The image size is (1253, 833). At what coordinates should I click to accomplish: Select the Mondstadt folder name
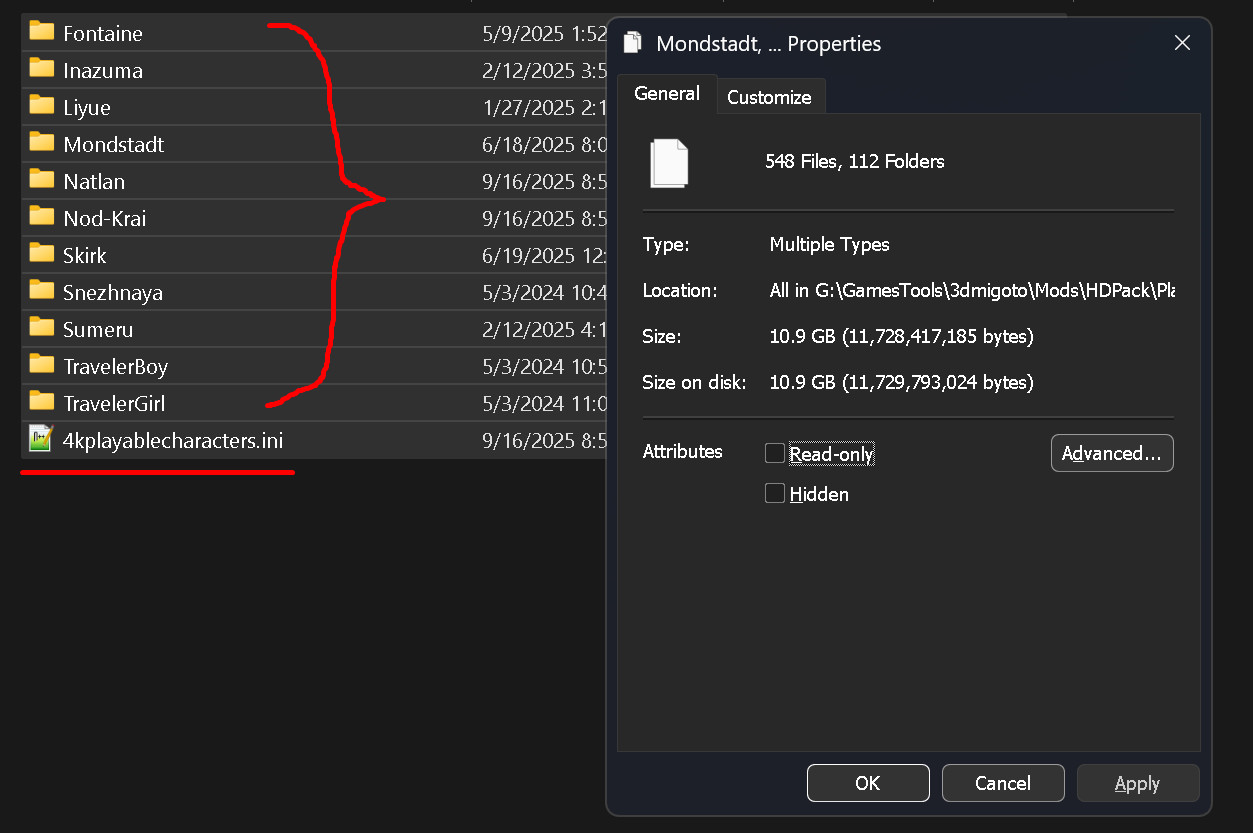pos(113,144)
